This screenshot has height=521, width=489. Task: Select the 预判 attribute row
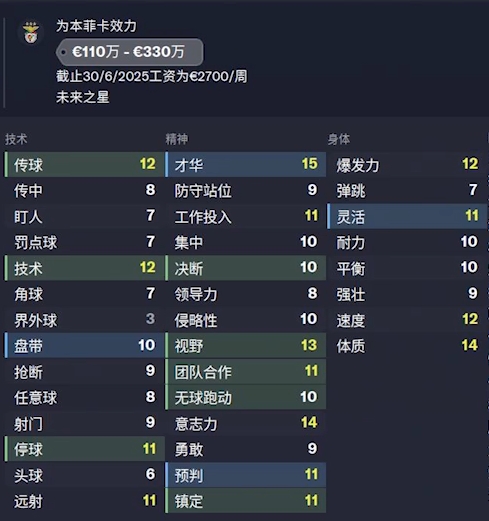[246, 475]
